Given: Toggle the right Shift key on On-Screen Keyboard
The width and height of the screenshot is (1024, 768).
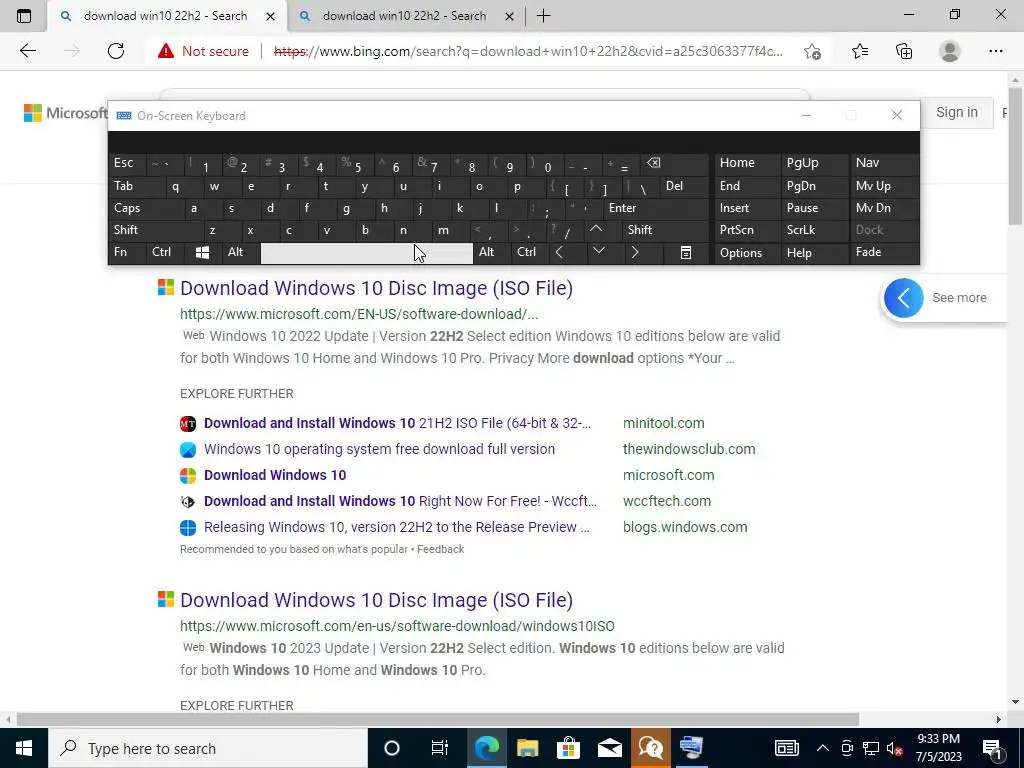Looking at the screenshot, I should click(x=665, y=230).
